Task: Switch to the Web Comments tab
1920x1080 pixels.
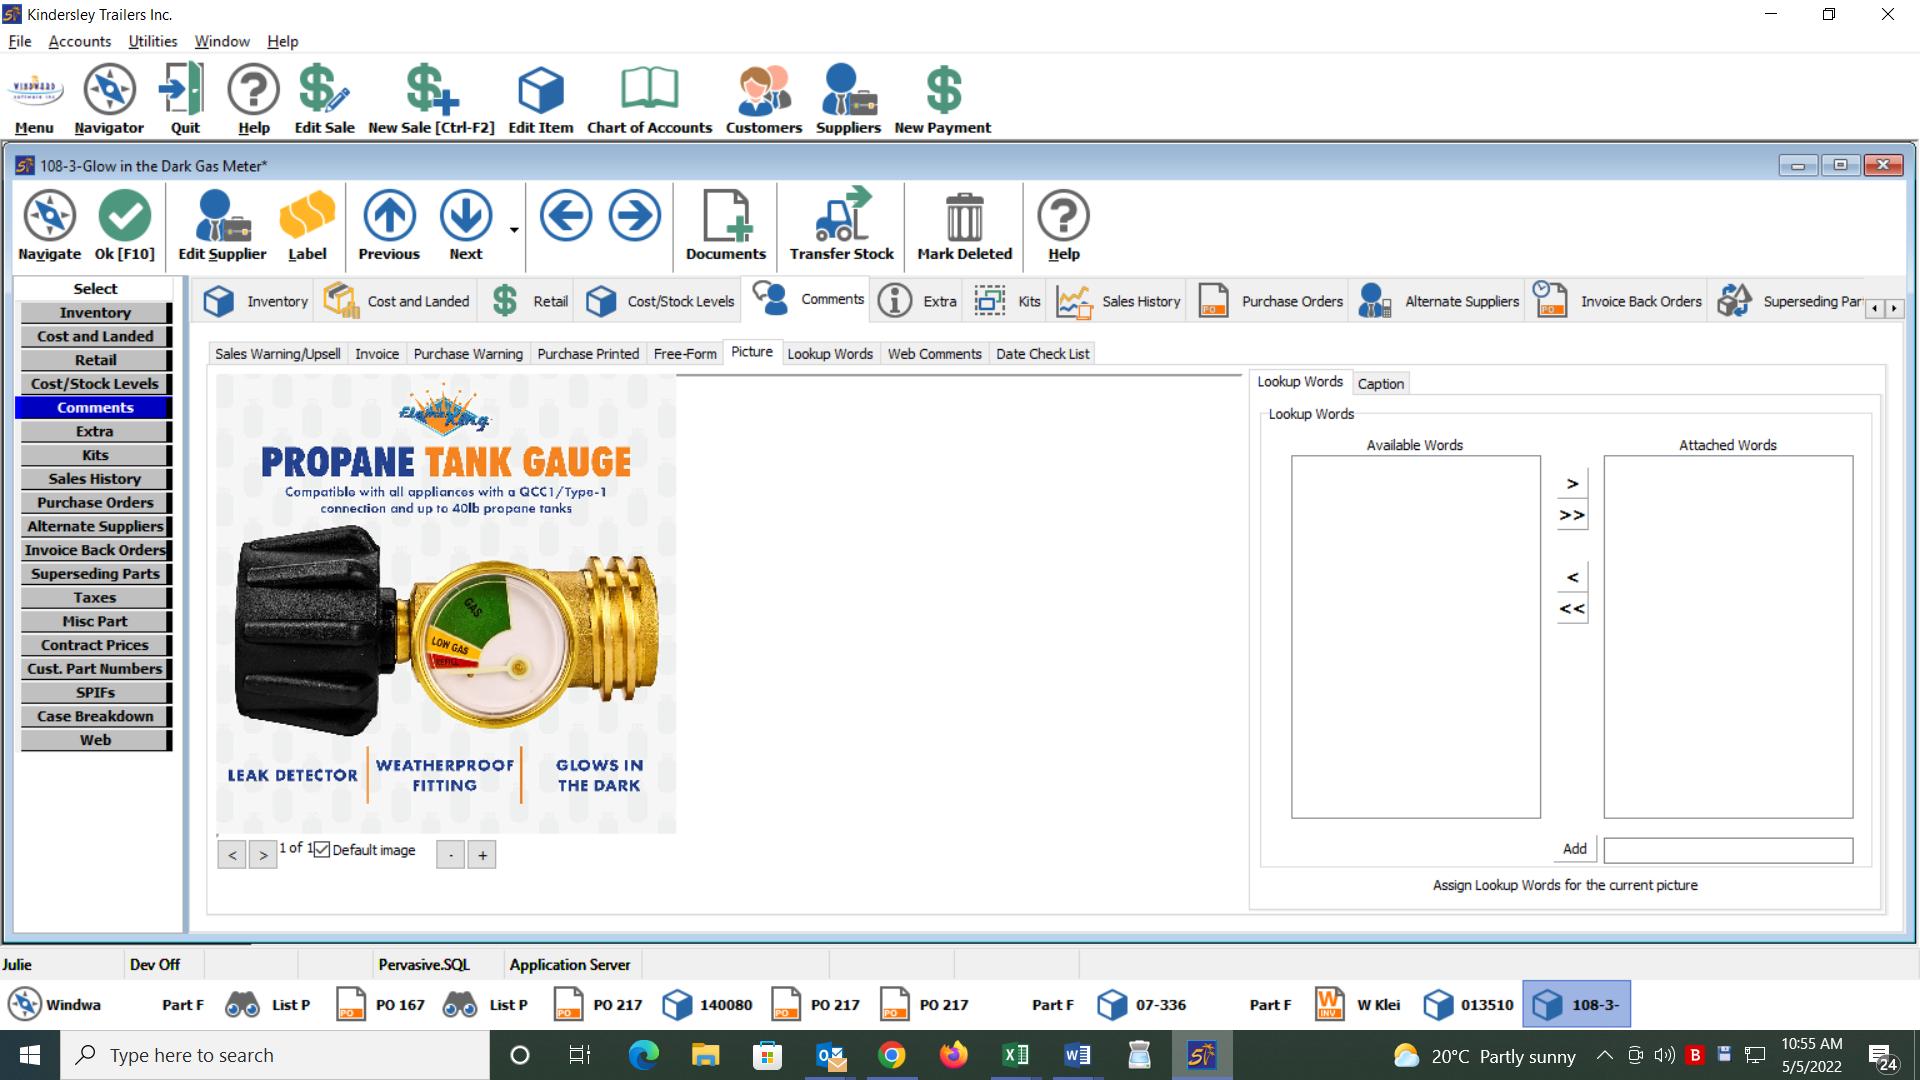Action: tap(934, 354)
